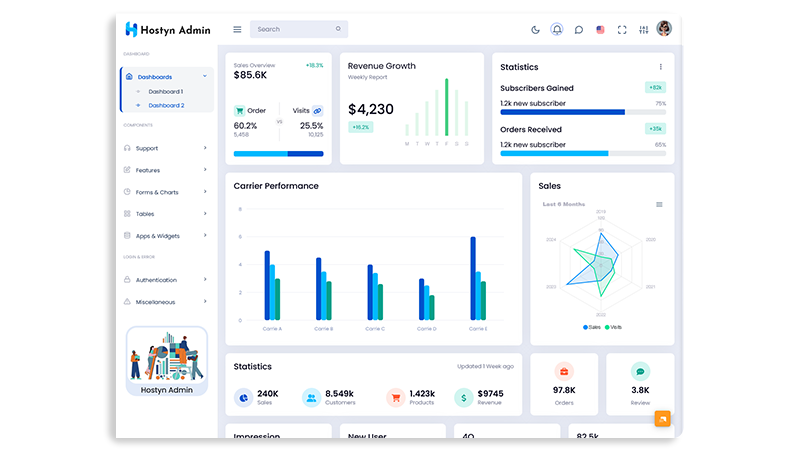Viewport: 800px width, 450px height.
Task: Toggle the Sales series in radar legend
Action: pos(591,327)
